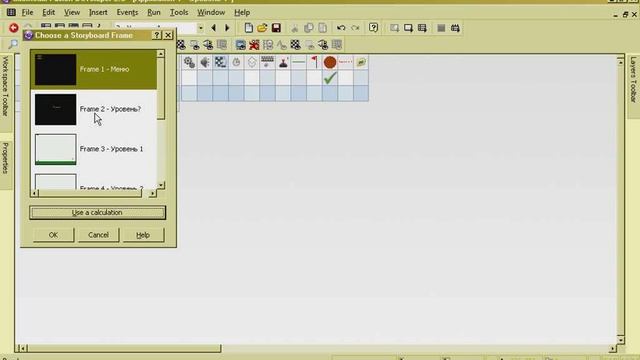
Task: Click the New document icon
Action: point(248,28)
